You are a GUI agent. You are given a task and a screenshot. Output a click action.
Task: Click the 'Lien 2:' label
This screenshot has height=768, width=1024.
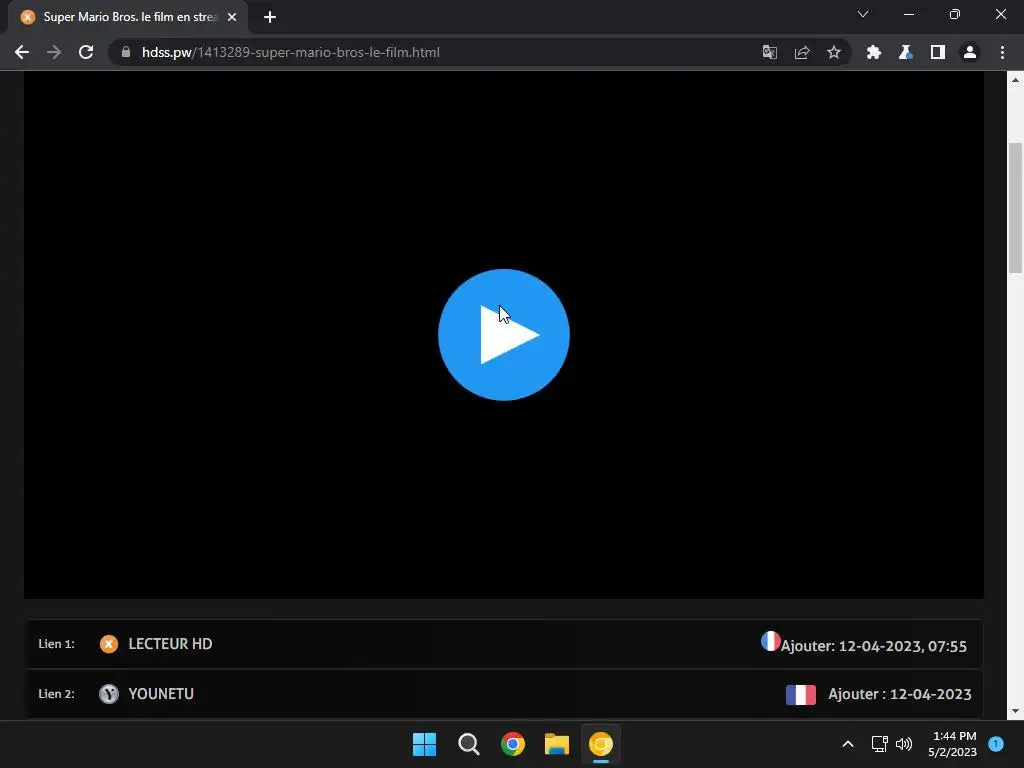[x=56, y=694]
